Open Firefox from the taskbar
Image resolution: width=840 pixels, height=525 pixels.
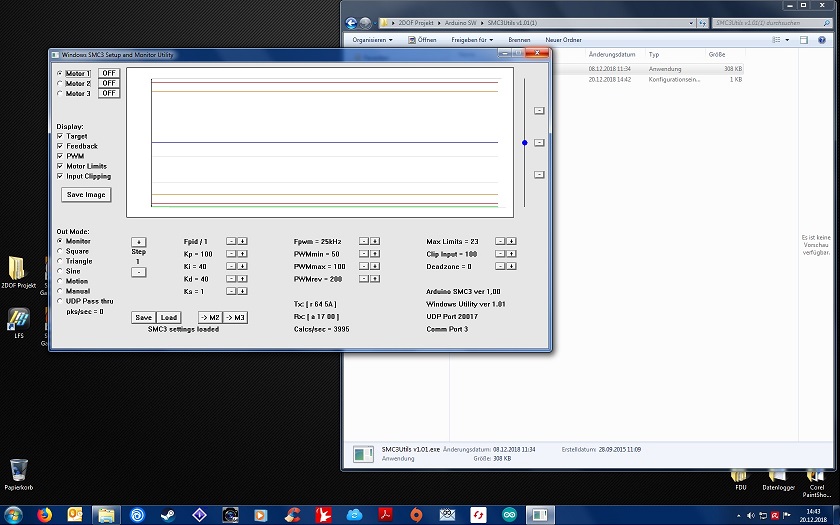pyautogui.click(x=44, y=515)
